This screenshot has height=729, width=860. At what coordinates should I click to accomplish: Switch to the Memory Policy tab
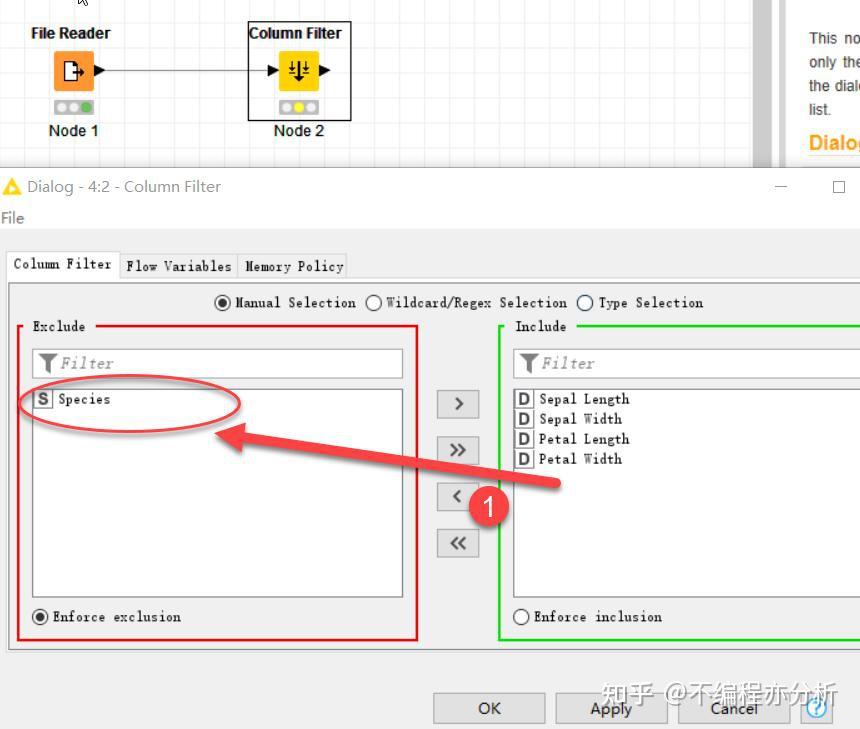[294, 266]
